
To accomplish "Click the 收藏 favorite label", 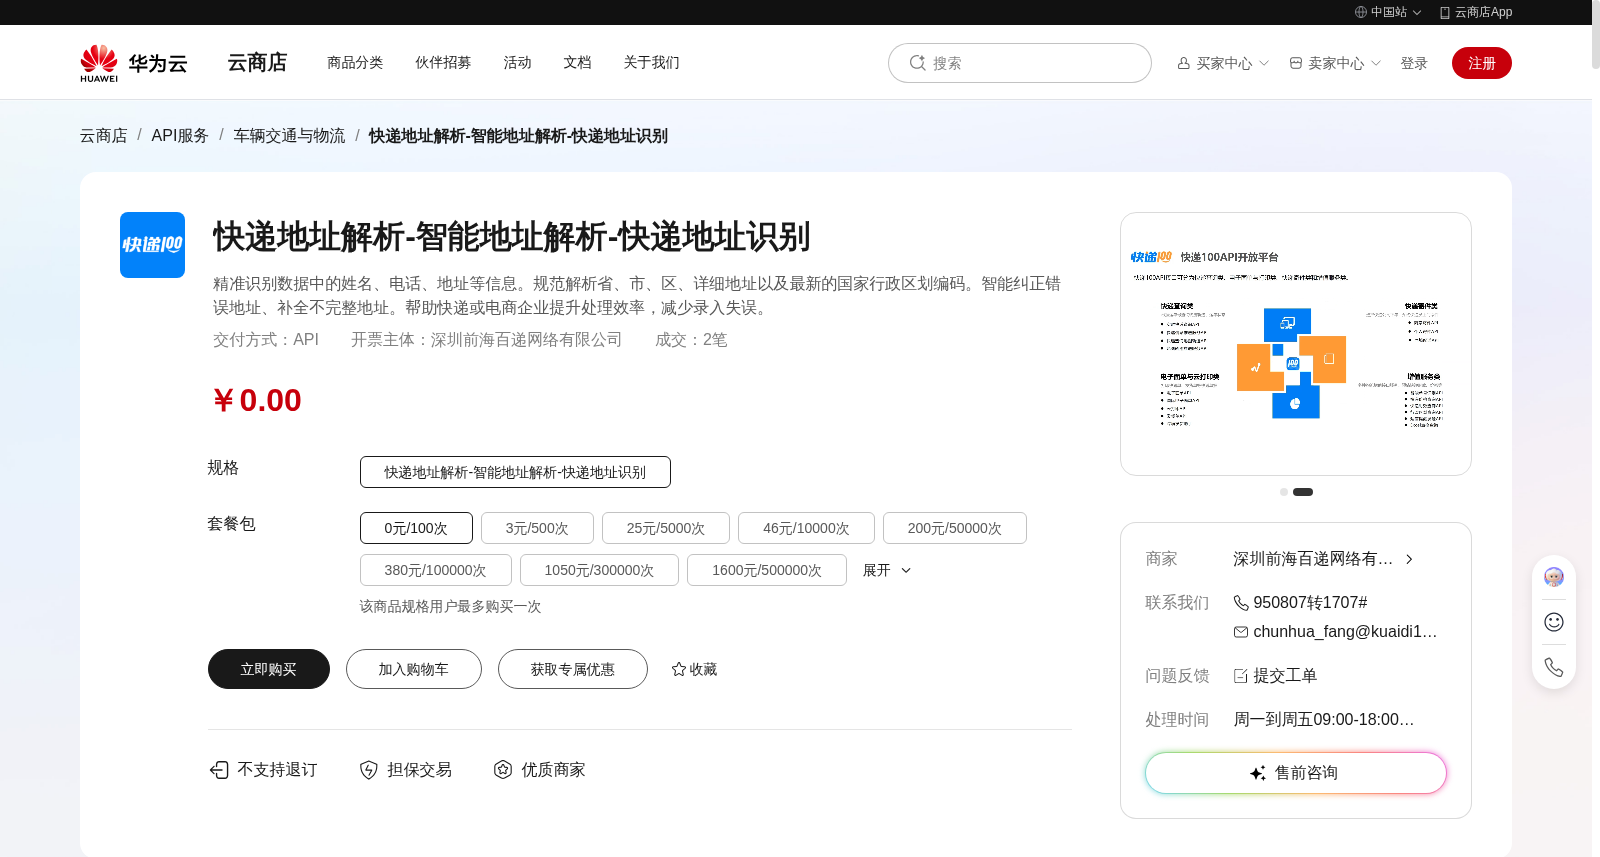I will [703, 669].
